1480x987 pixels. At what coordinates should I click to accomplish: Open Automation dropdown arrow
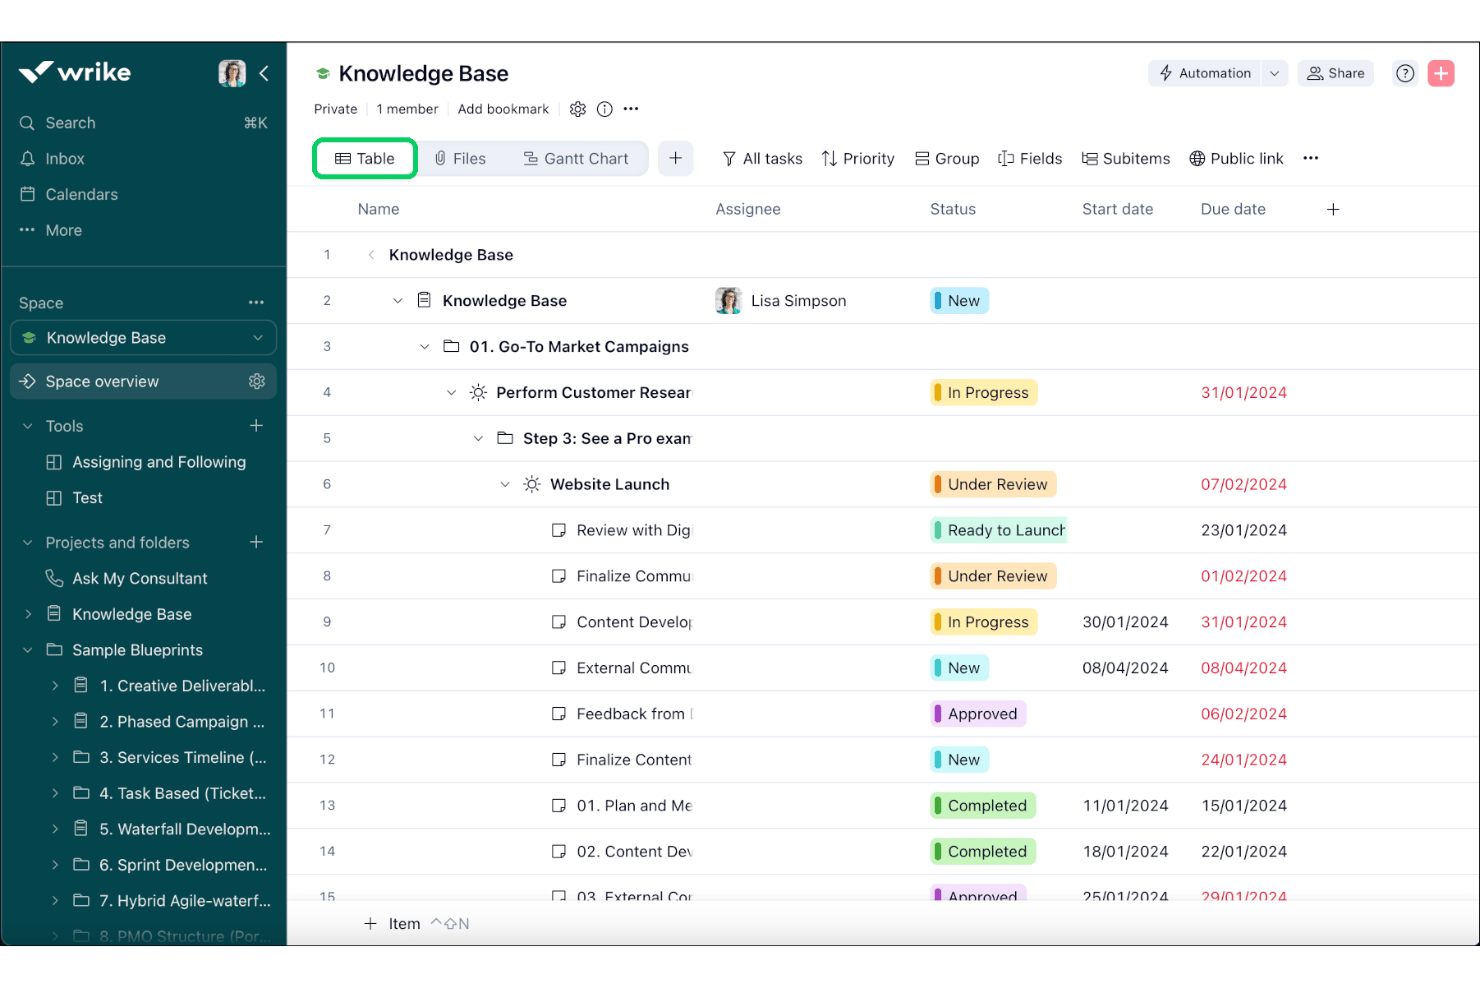1274,73
